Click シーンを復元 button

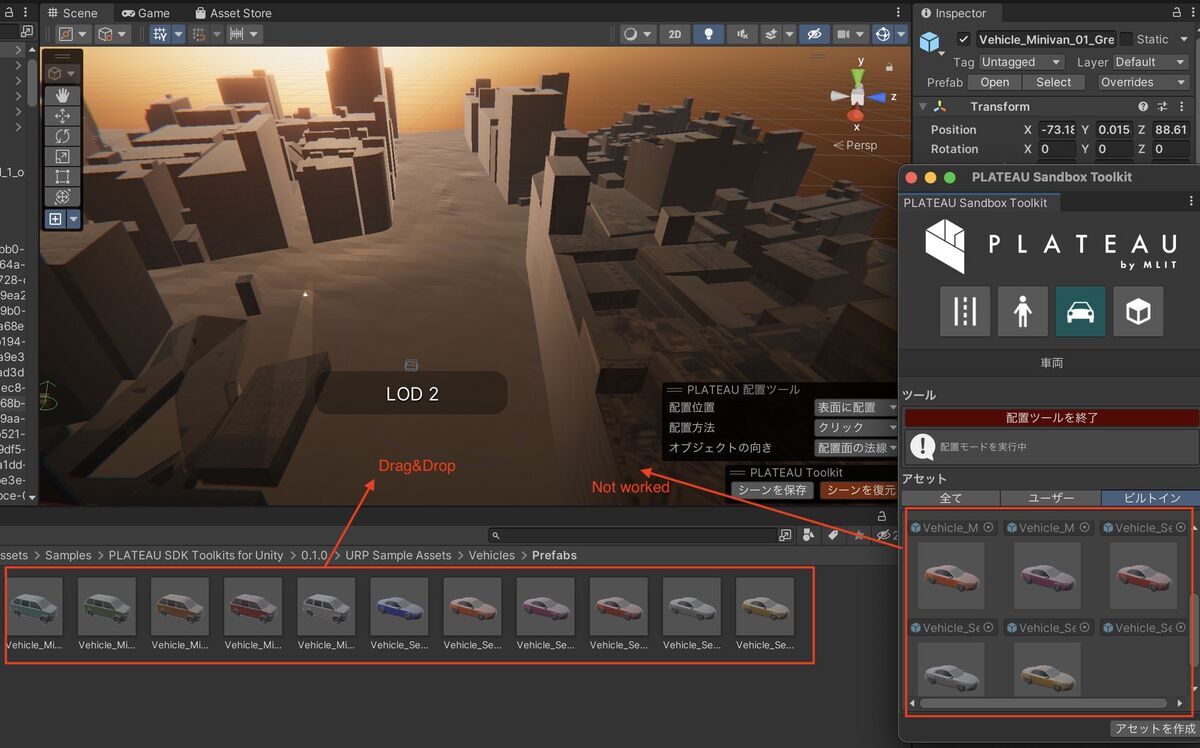pyautogui.click(x=857, y=490)
